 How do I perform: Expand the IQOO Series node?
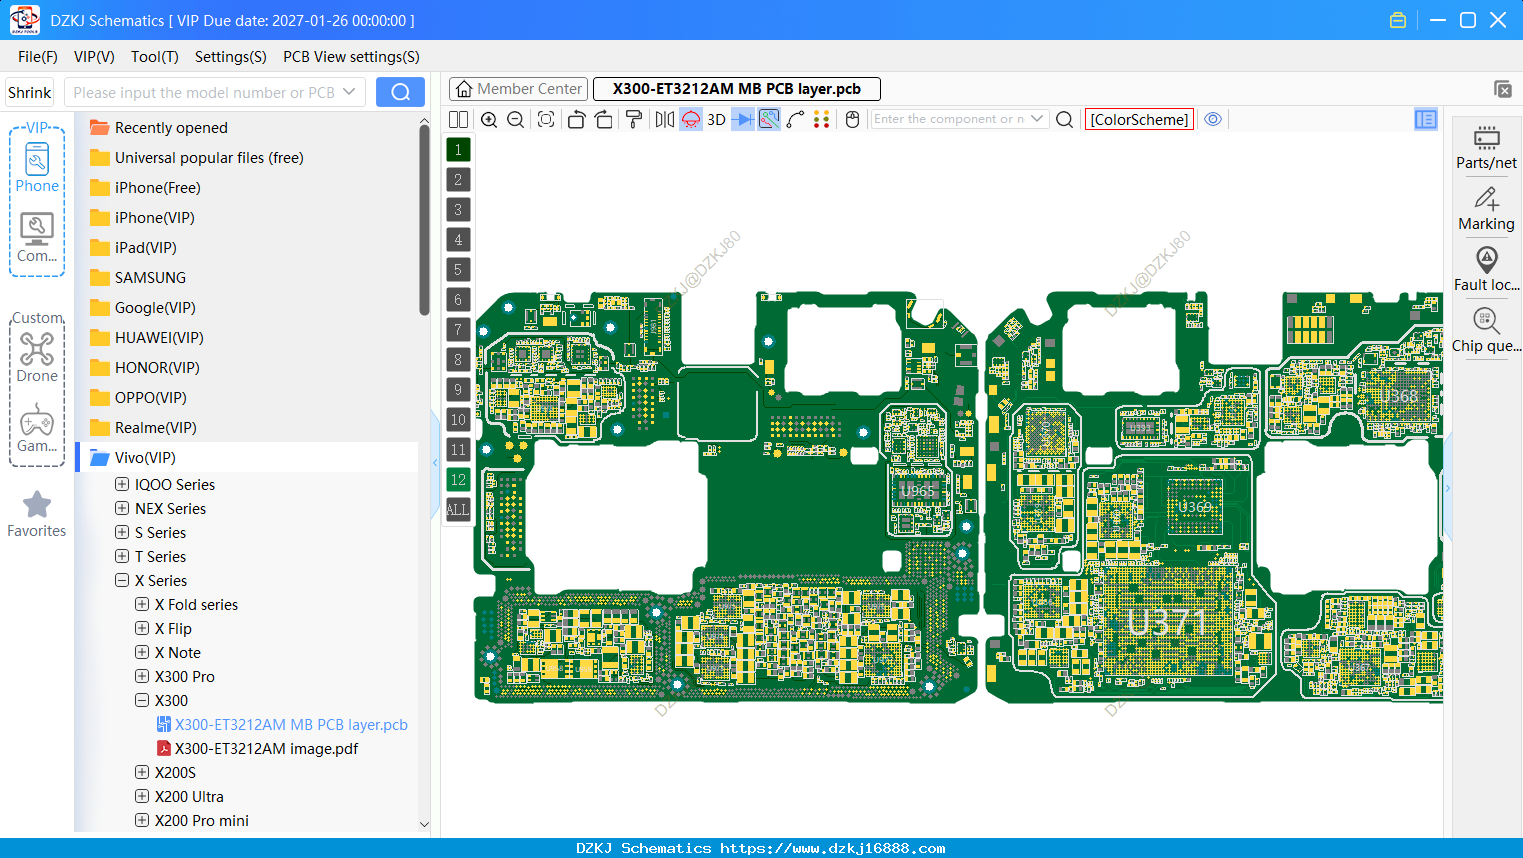tap(122, 484)
